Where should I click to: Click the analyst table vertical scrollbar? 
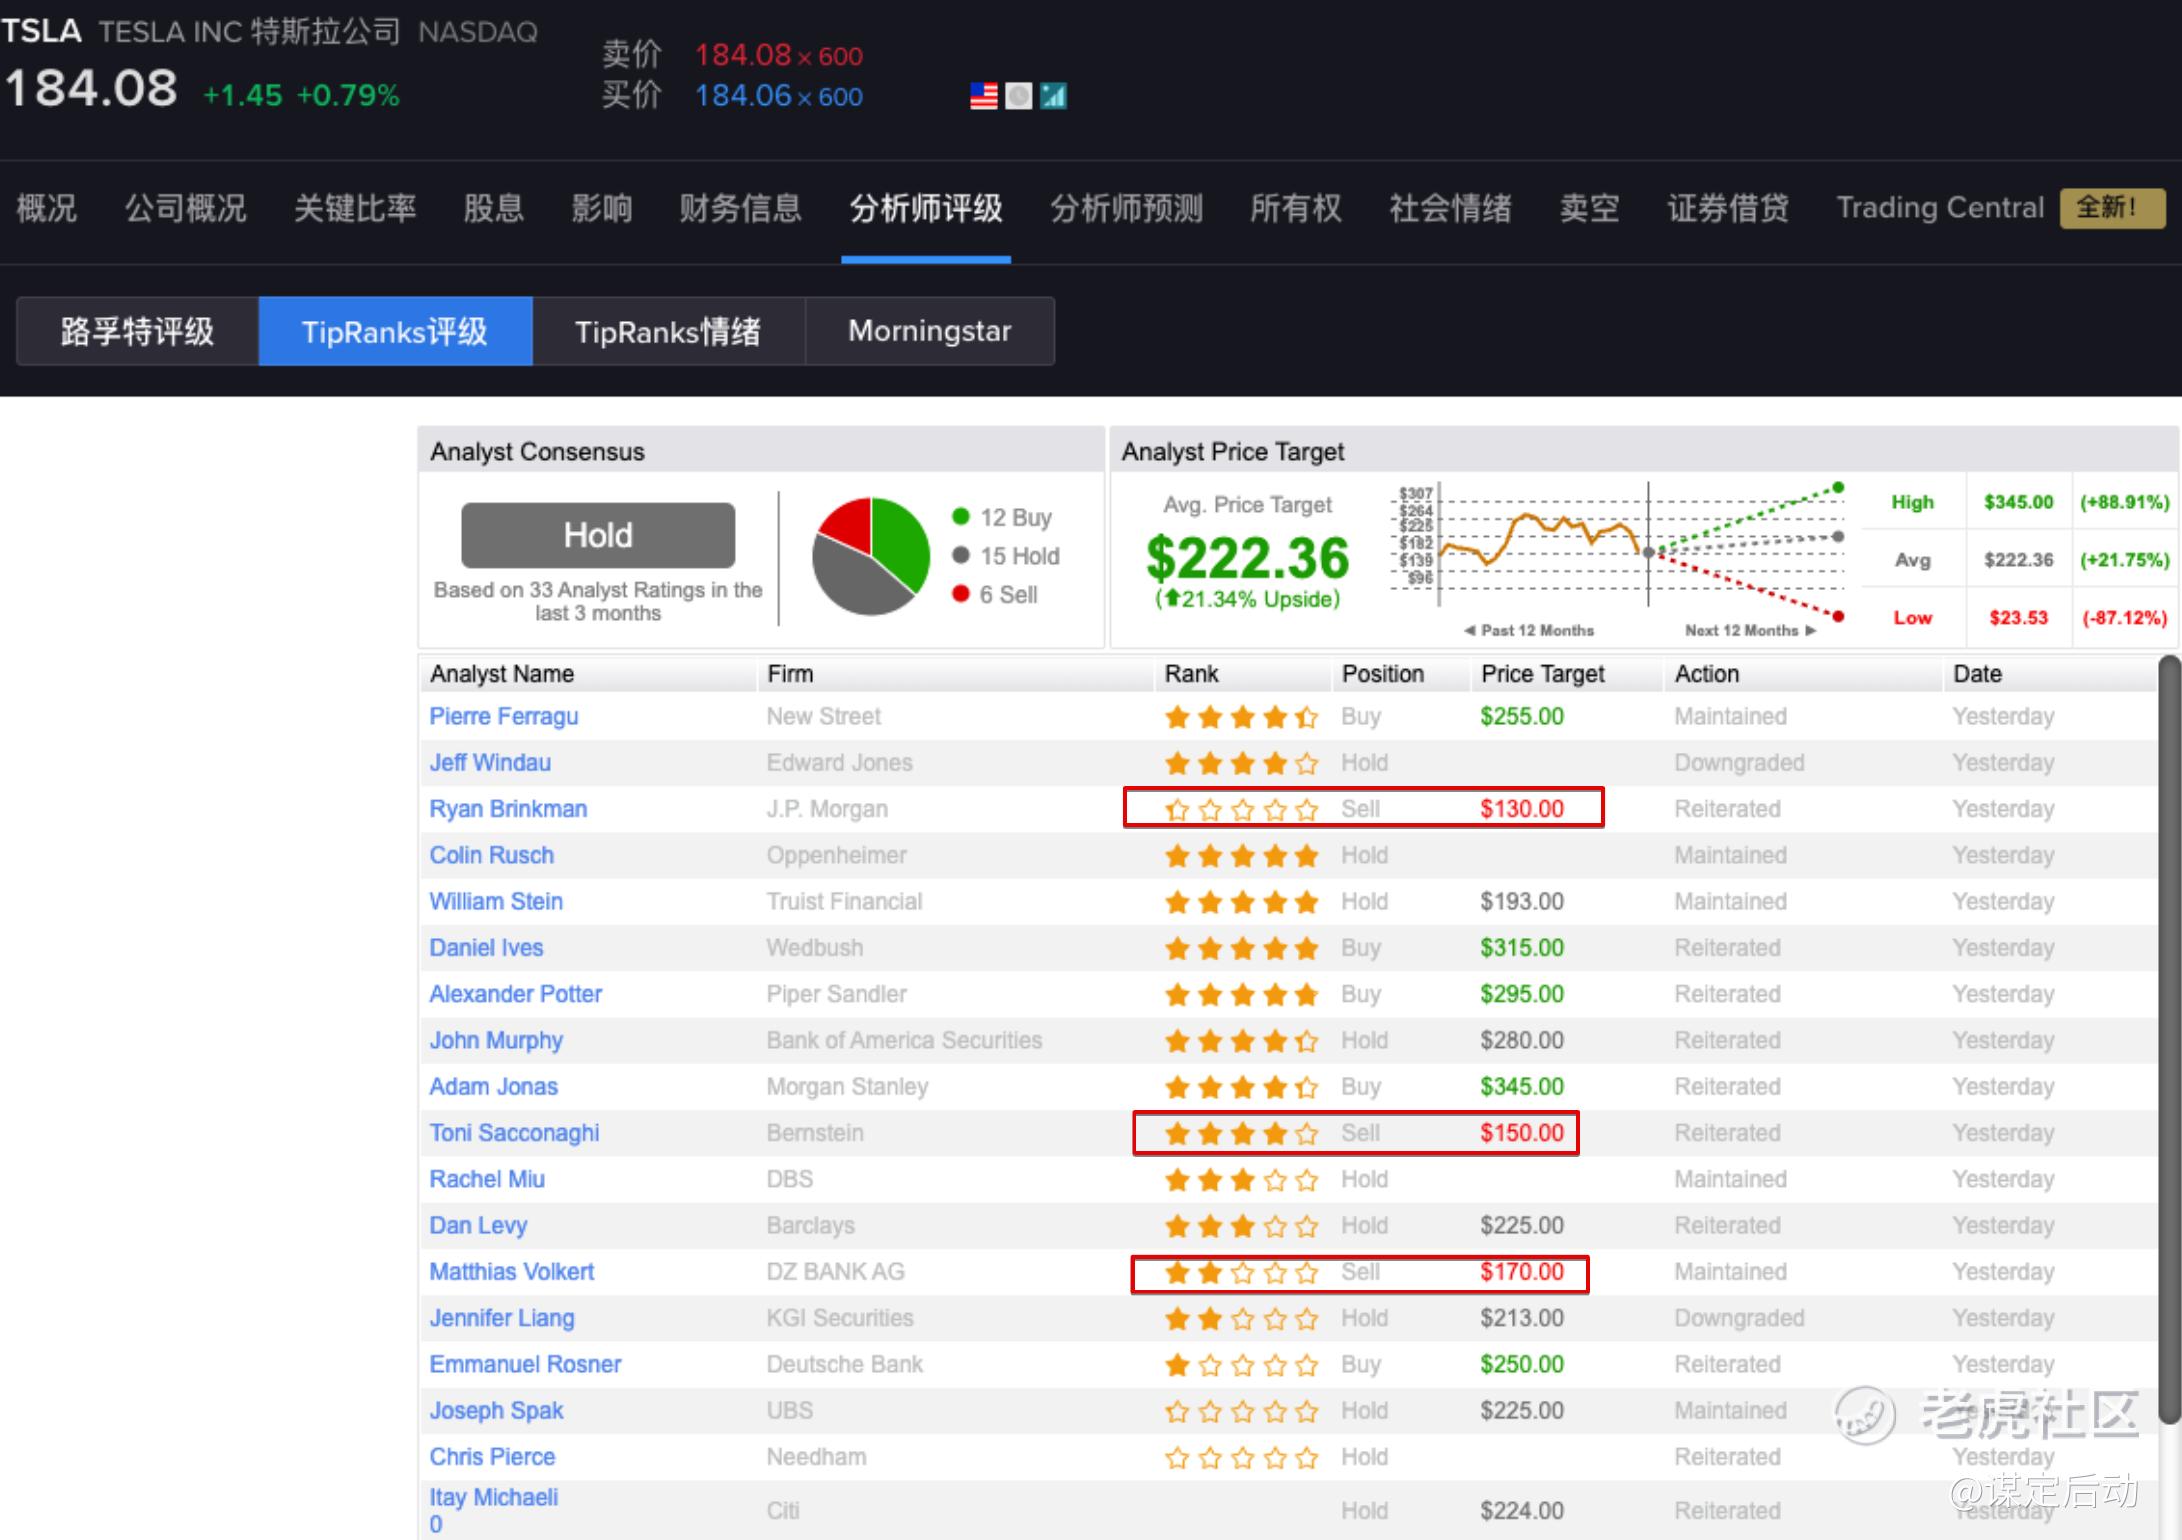click(x=2168, y=1040)
